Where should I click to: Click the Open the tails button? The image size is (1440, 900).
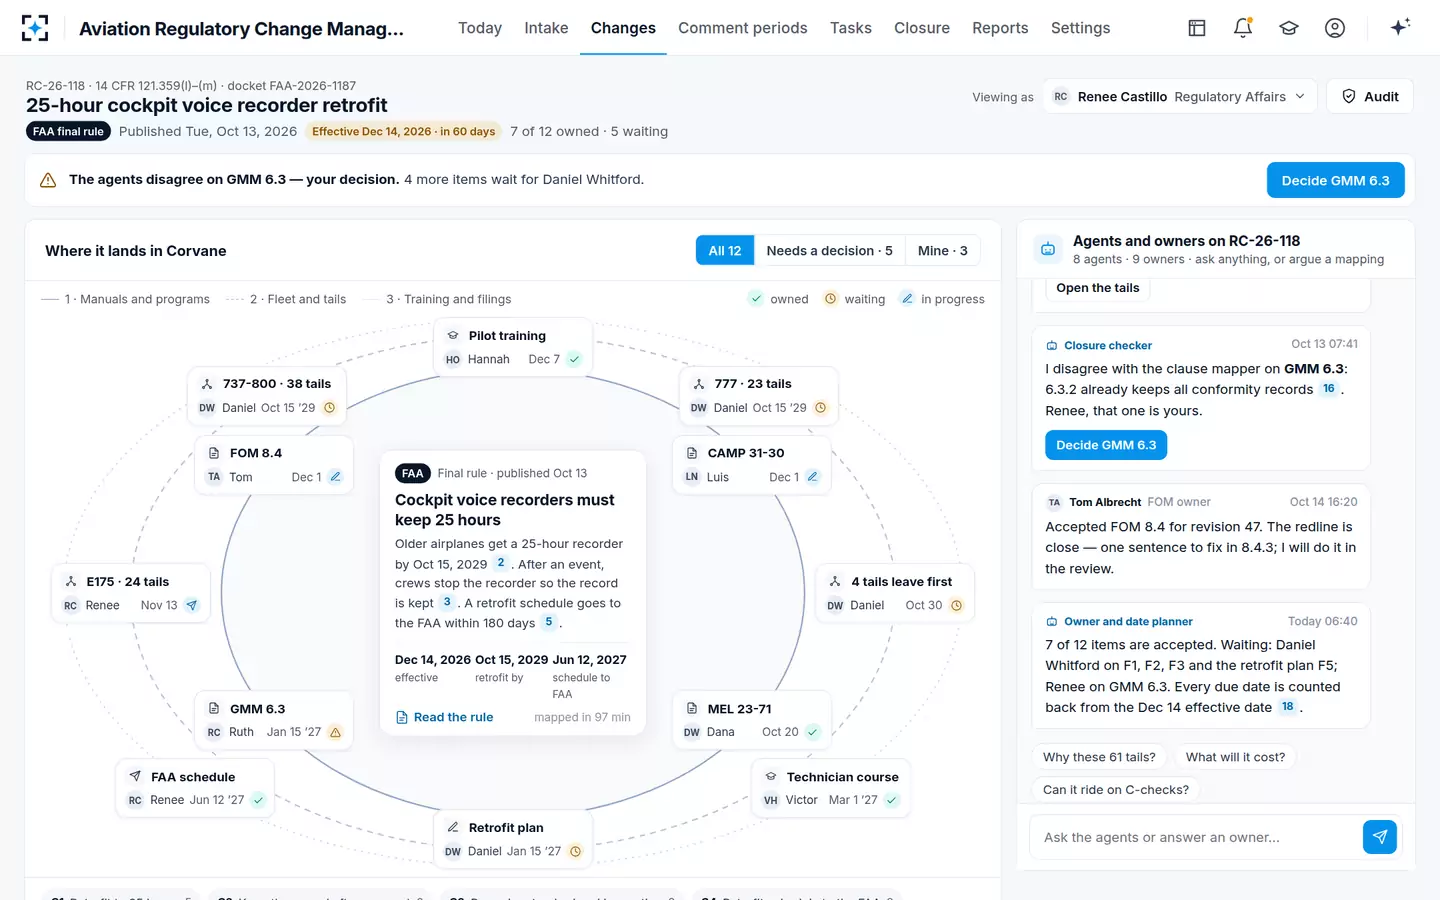(1098, 288)
